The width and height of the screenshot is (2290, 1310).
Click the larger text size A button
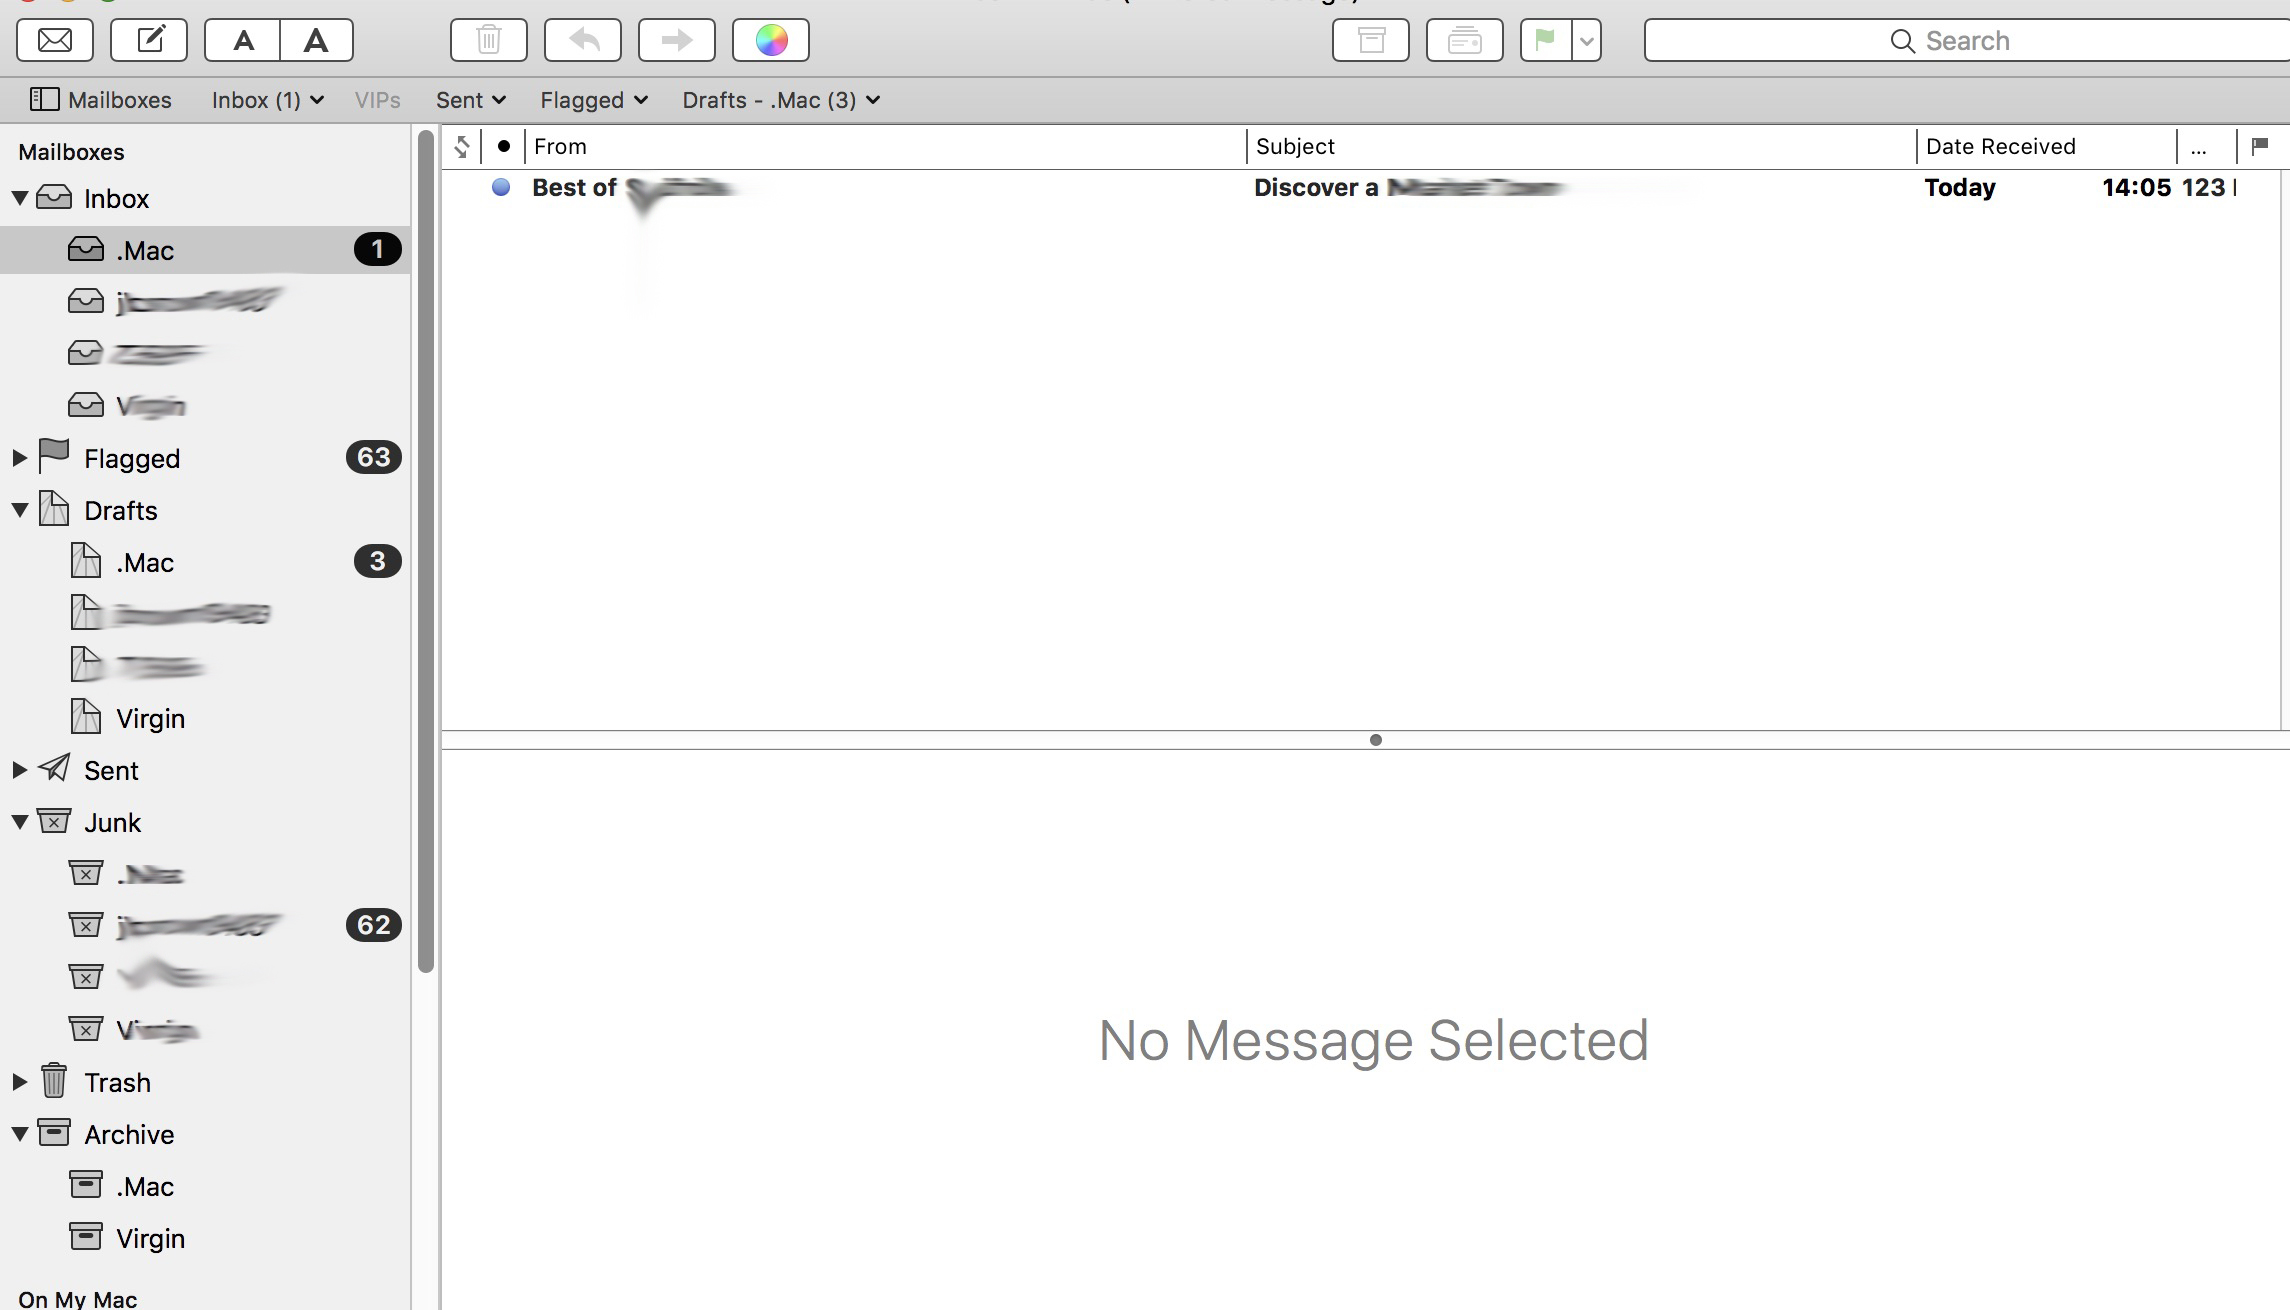point(316,41)
